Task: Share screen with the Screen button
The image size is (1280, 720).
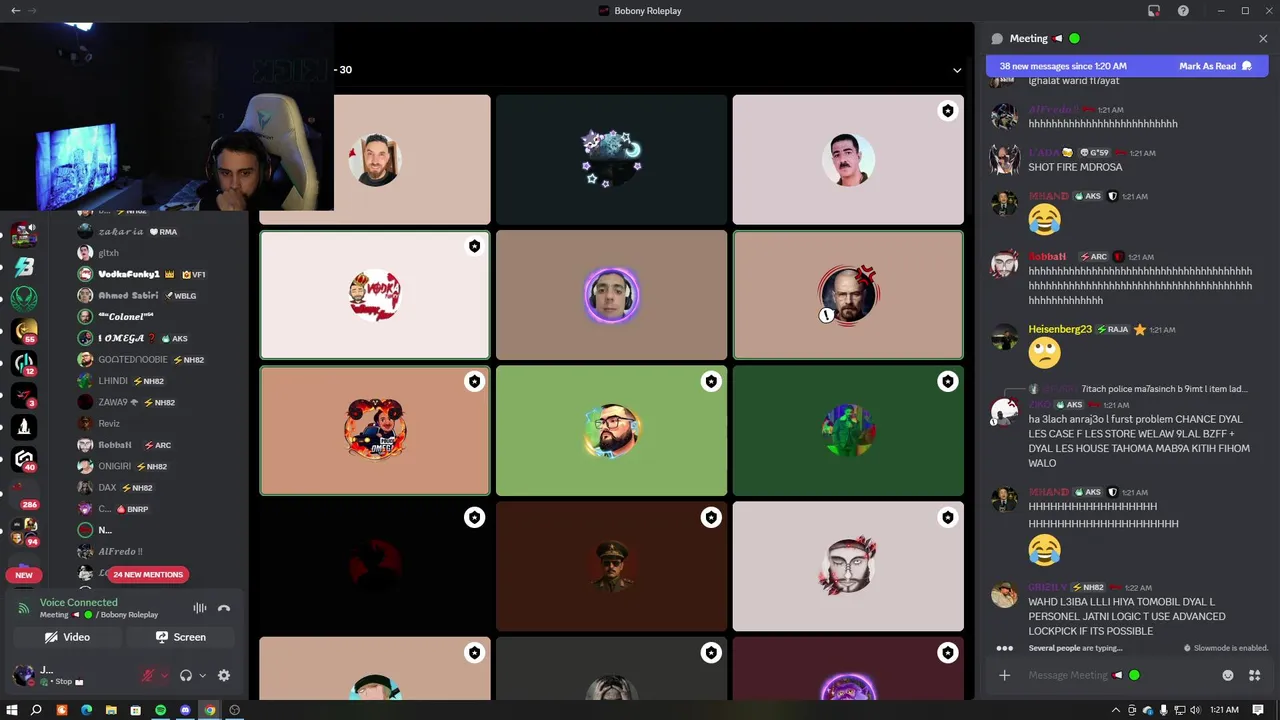Action: pyautogui.click(x=181, y=637)
